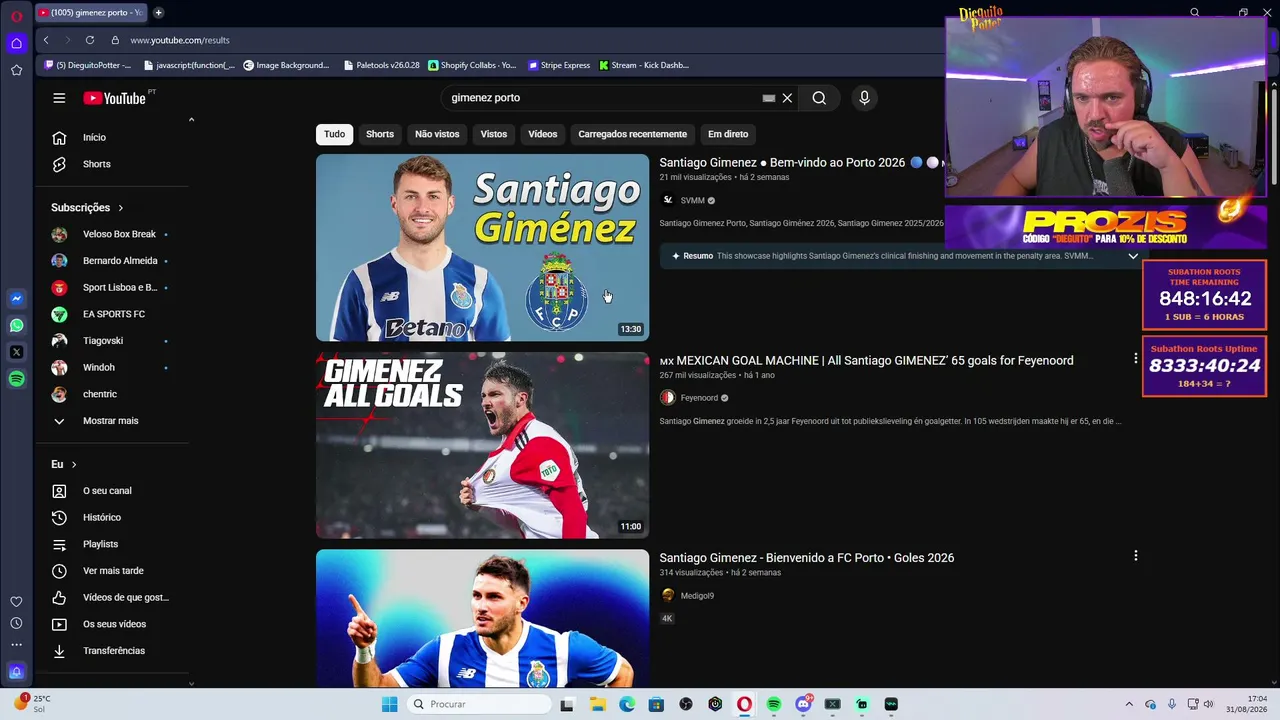The width and height of the screenshot is (1280, 720).
Task: Open the YouTube hamburger guide menu
Action: 59,98
